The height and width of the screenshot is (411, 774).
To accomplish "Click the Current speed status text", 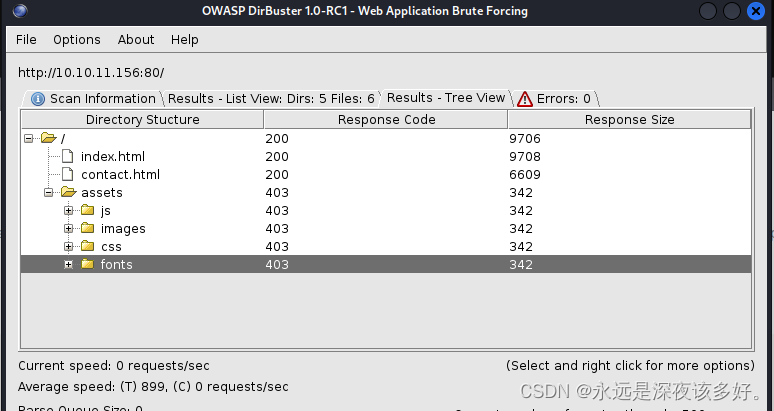I will (x=114, y=366).
